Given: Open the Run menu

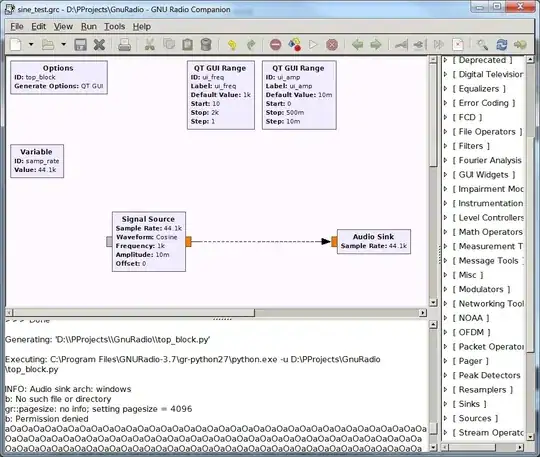Looking at the screenshot, I should 89,27.
